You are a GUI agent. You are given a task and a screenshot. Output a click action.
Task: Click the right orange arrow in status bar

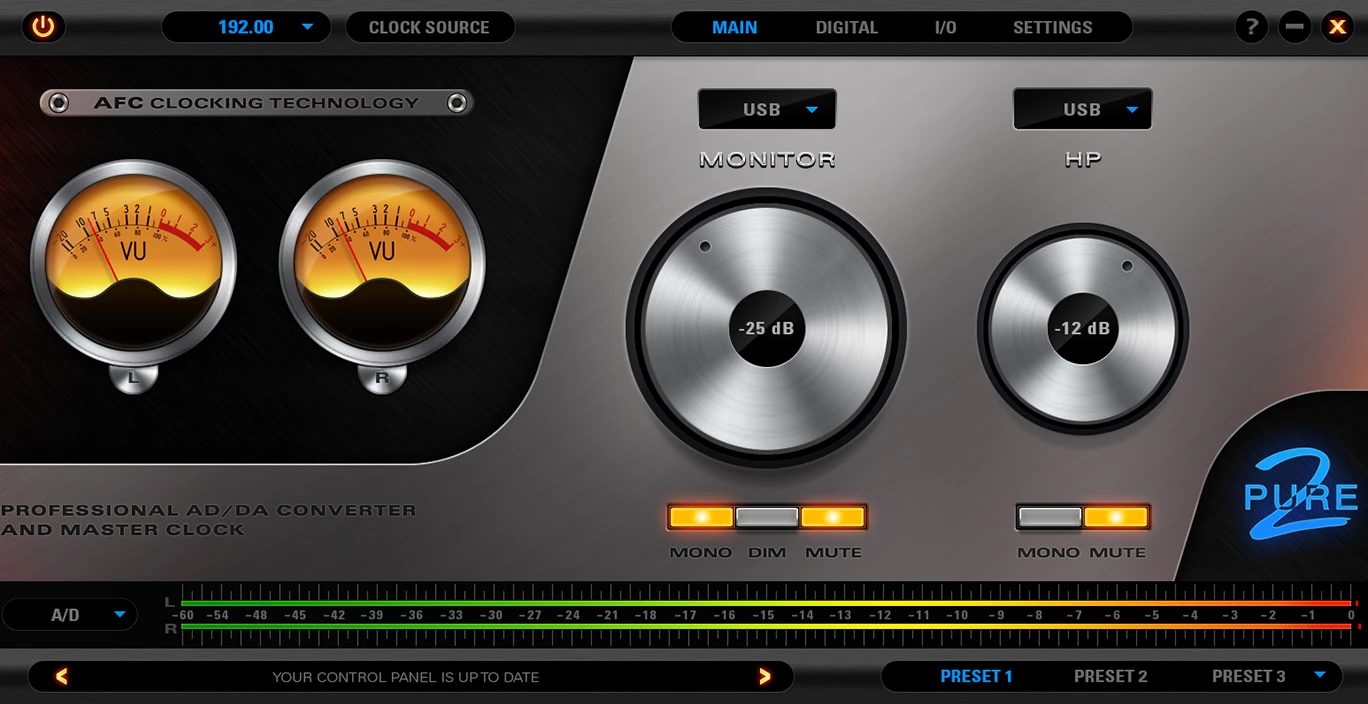tap(765, 677)
